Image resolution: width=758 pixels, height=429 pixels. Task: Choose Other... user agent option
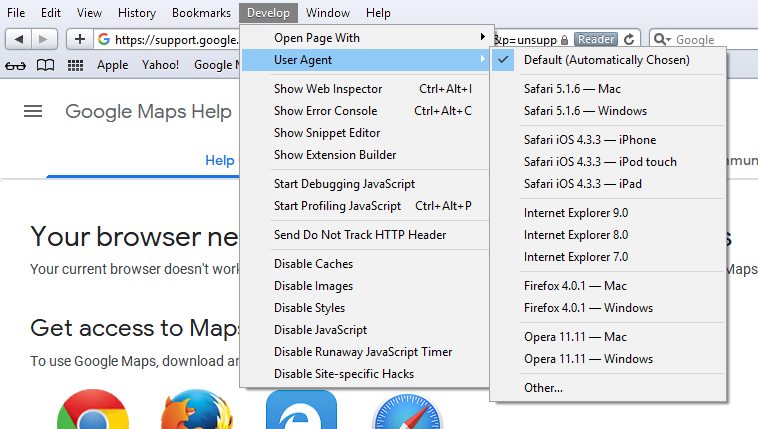(x=543, y=388)
